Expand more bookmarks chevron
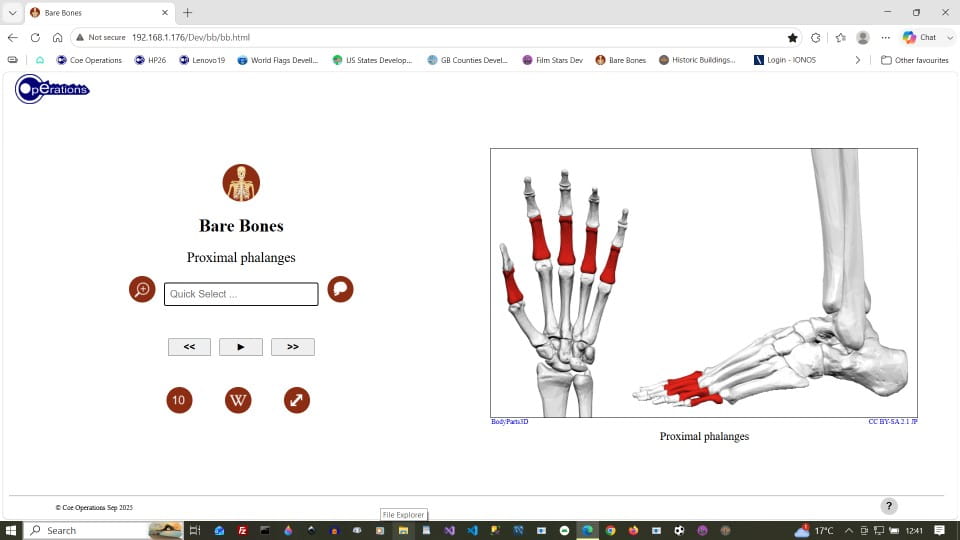This screenshot has height=540, width=960. tap(858, 60)
